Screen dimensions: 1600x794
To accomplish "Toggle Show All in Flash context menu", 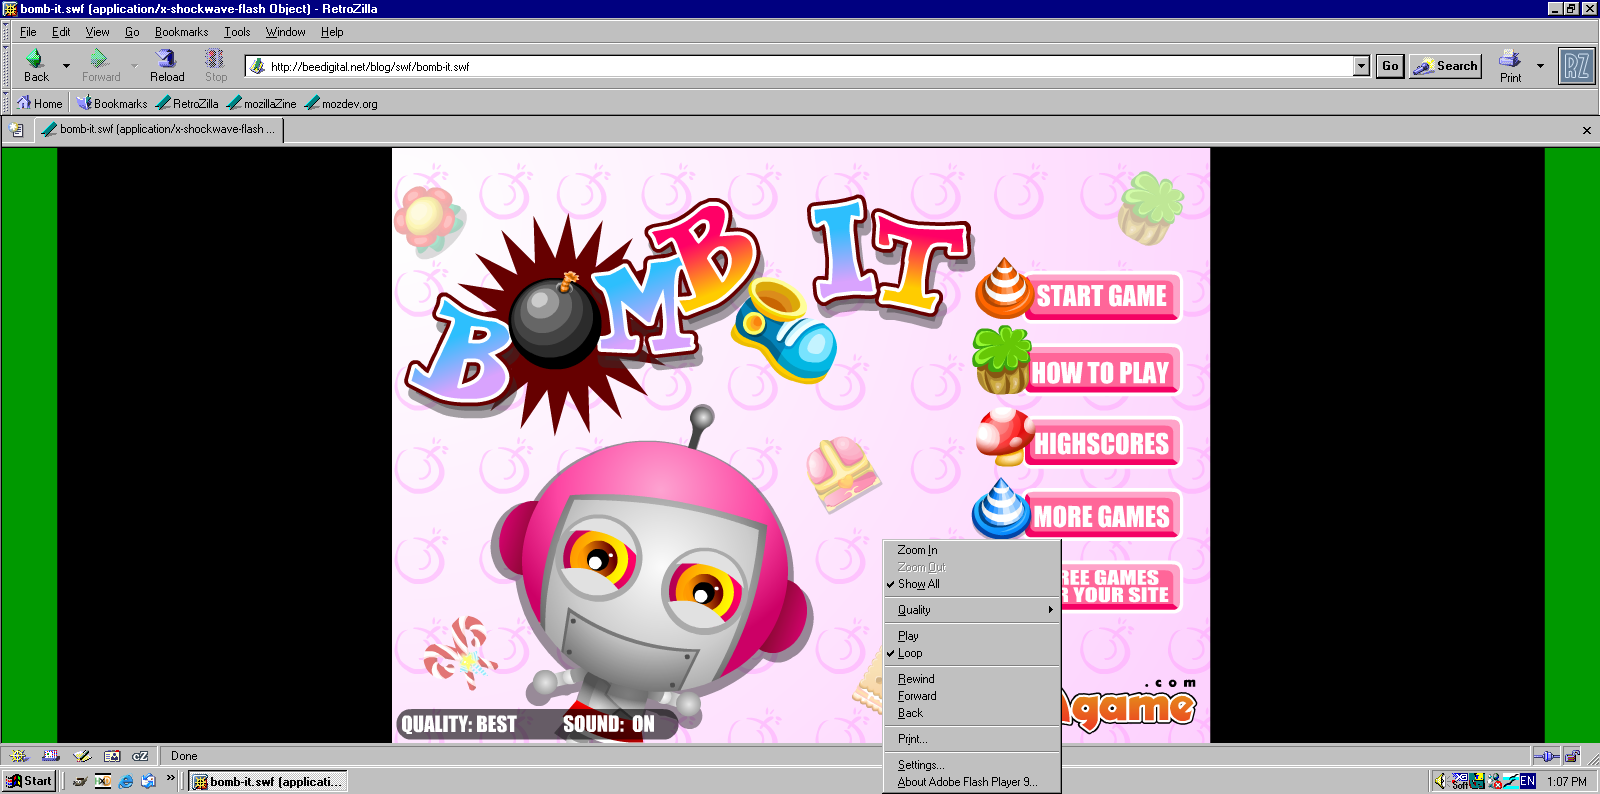I will point(918,584).
